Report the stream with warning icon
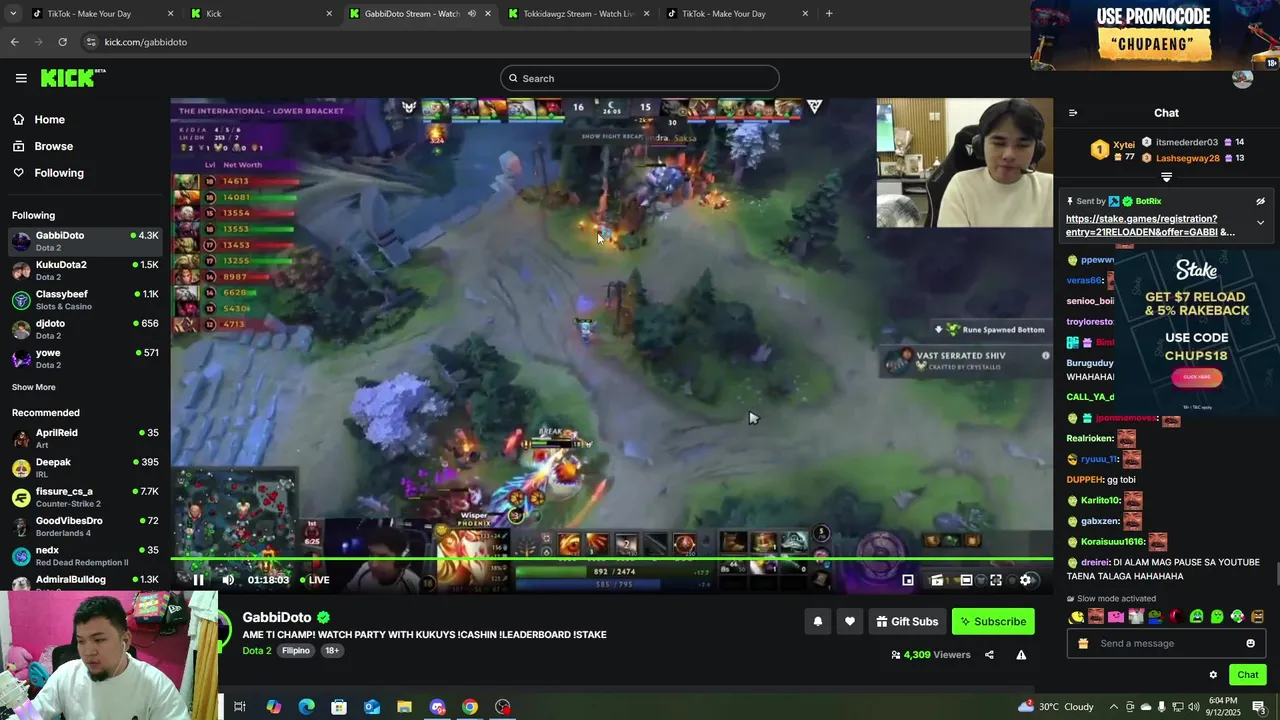 tap(1021, 655)
